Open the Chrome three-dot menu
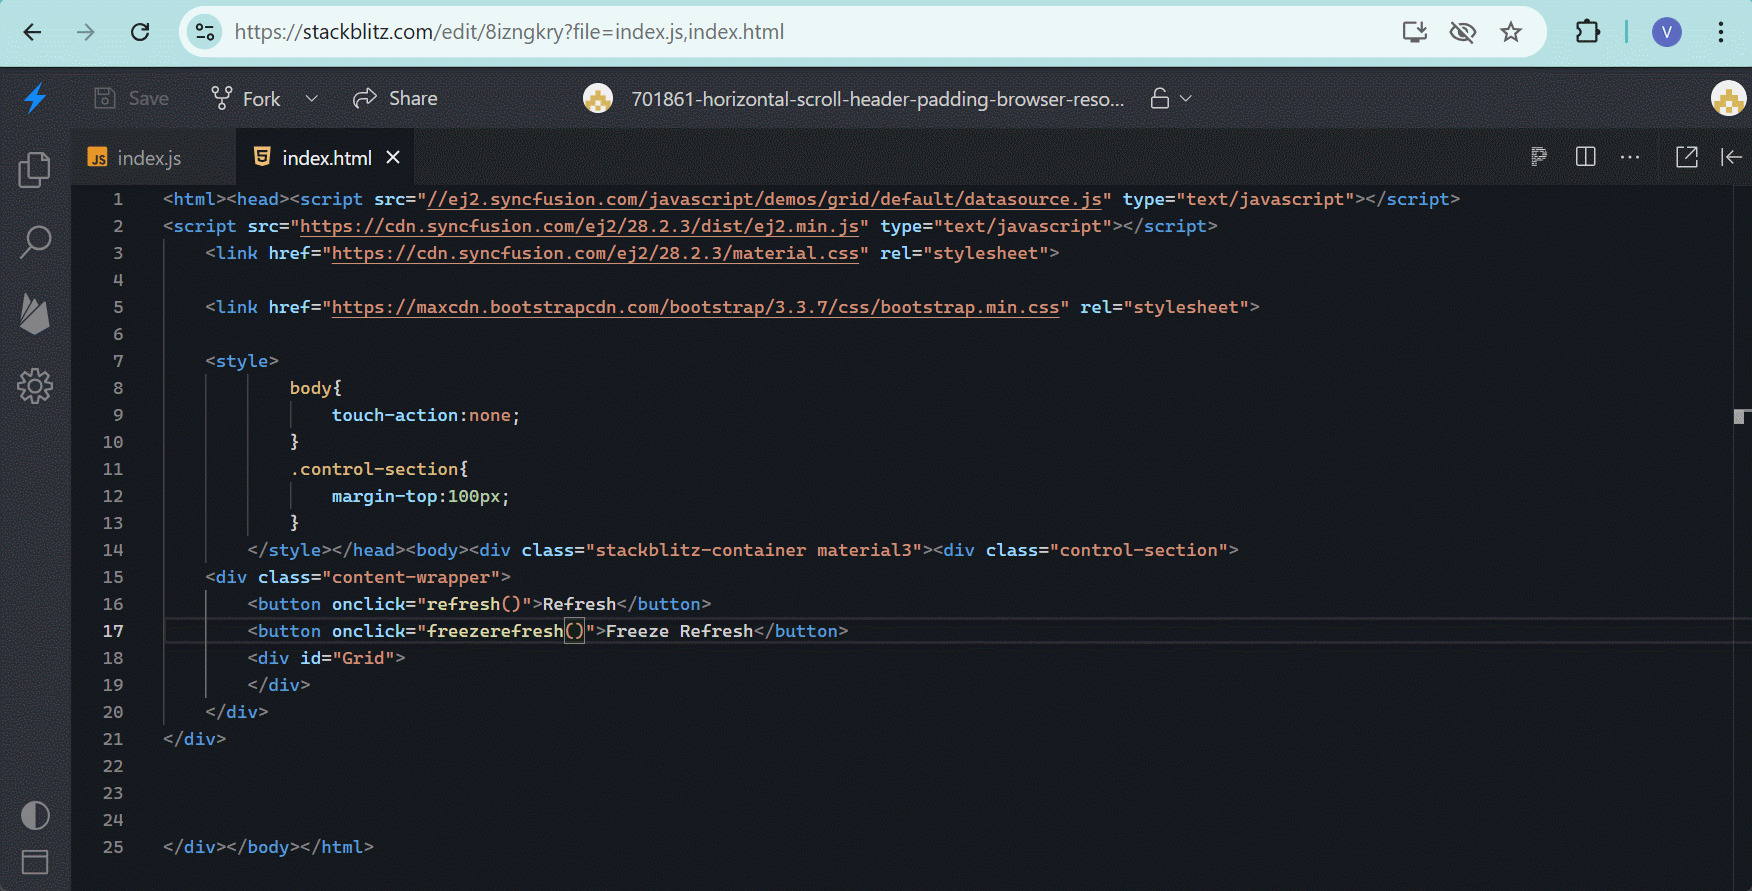 [1721, 32]
